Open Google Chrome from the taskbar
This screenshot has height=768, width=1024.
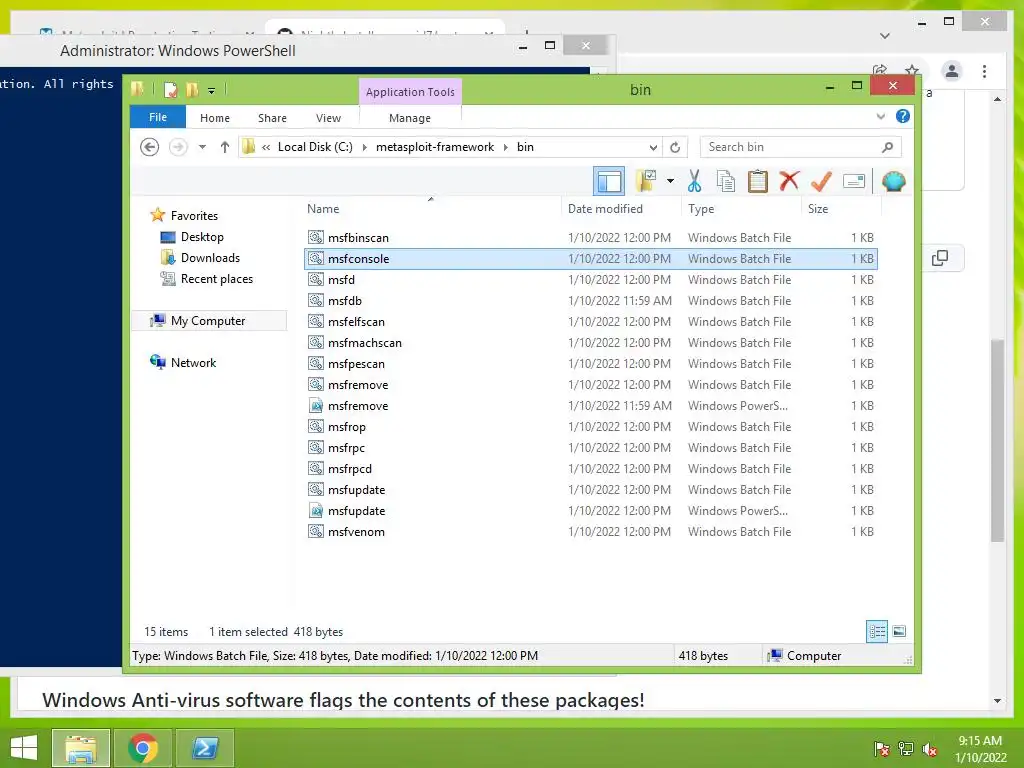143,748
